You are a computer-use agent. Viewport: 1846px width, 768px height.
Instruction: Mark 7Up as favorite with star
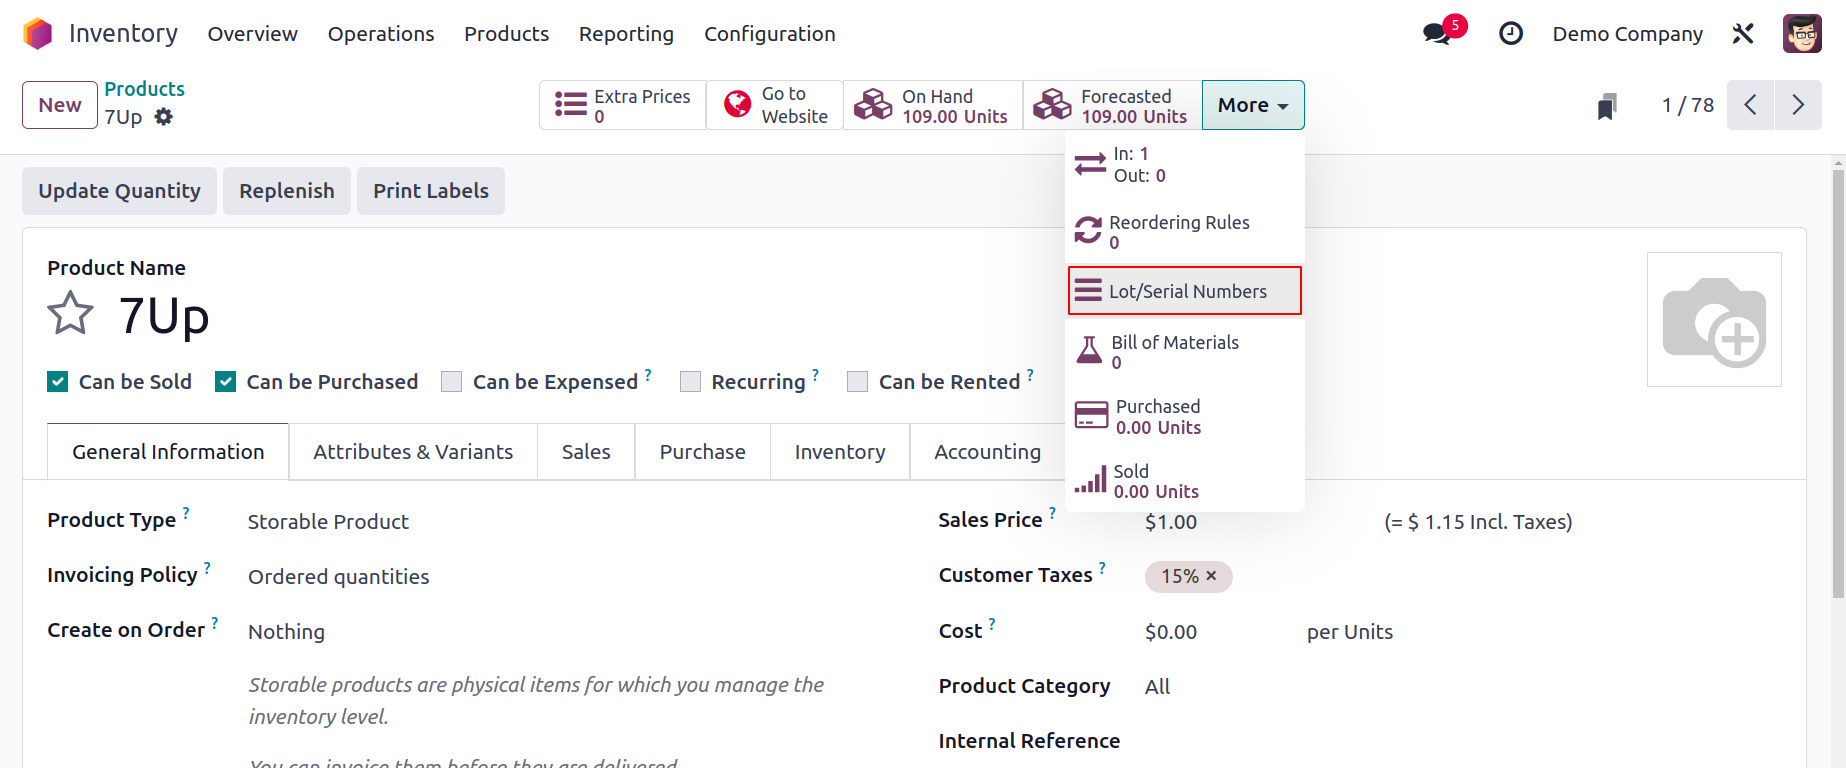pyautogui.click(x=70, y=314)
